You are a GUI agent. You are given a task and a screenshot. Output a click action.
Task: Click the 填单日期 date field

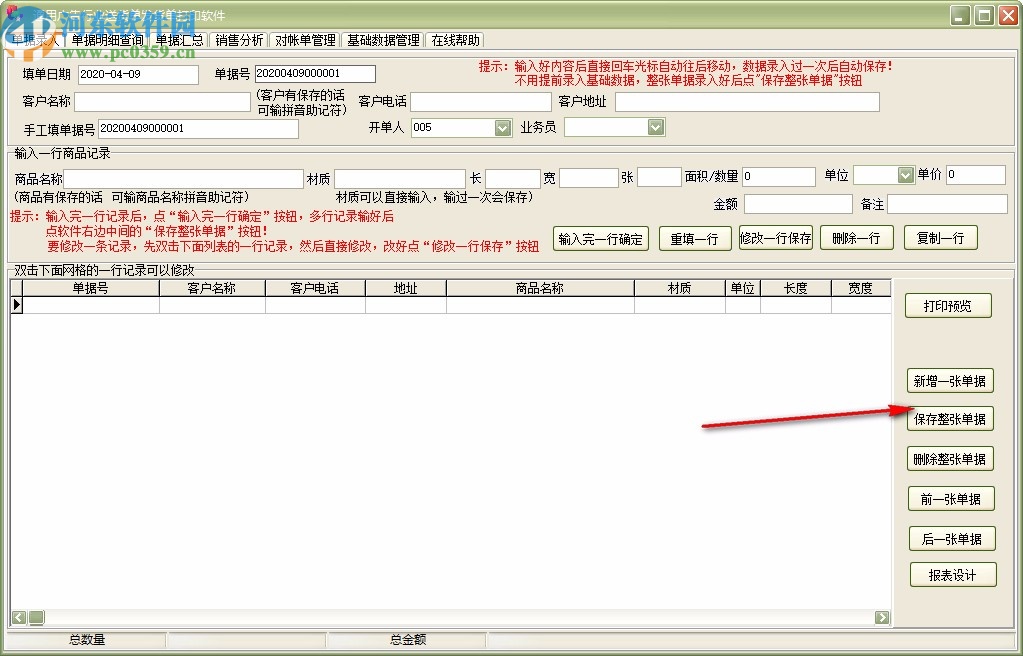point(138,74)
